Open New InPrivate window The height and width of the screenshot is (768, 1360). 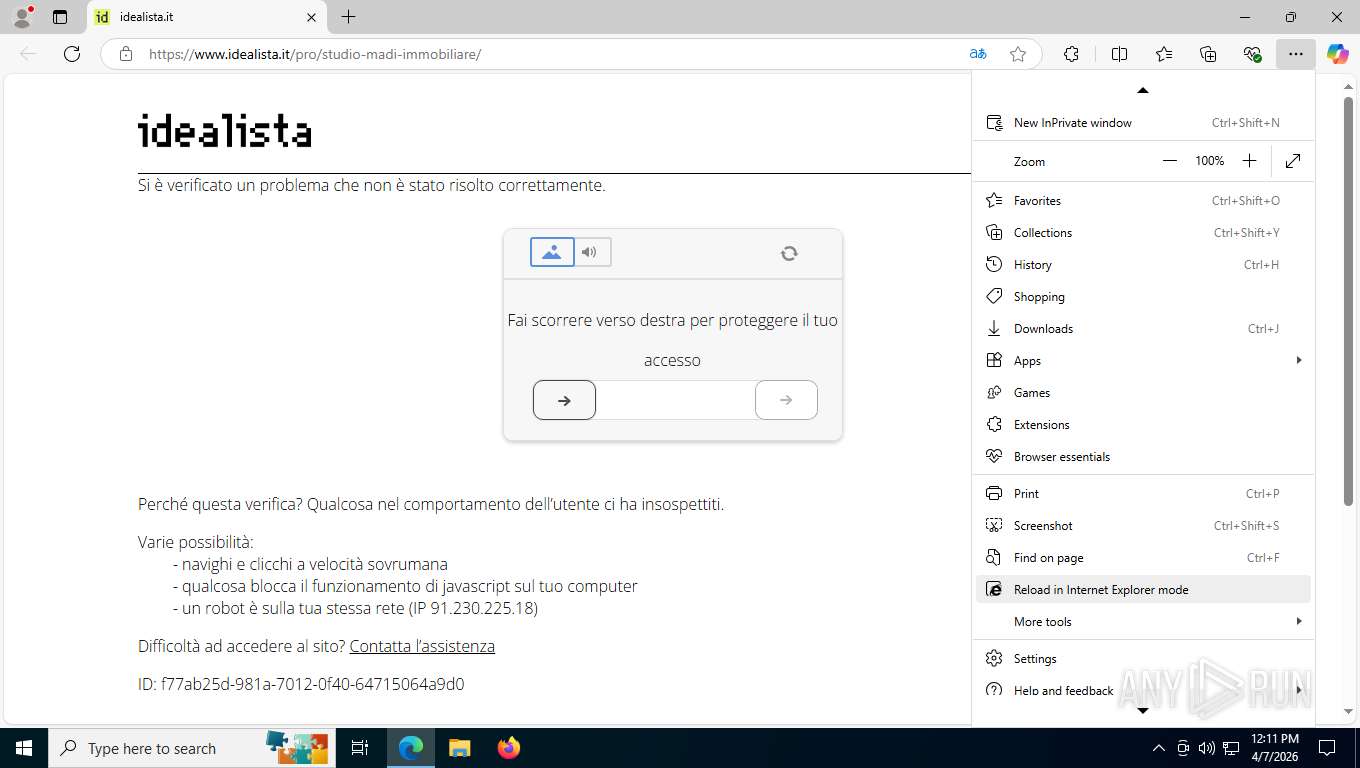1142,123
